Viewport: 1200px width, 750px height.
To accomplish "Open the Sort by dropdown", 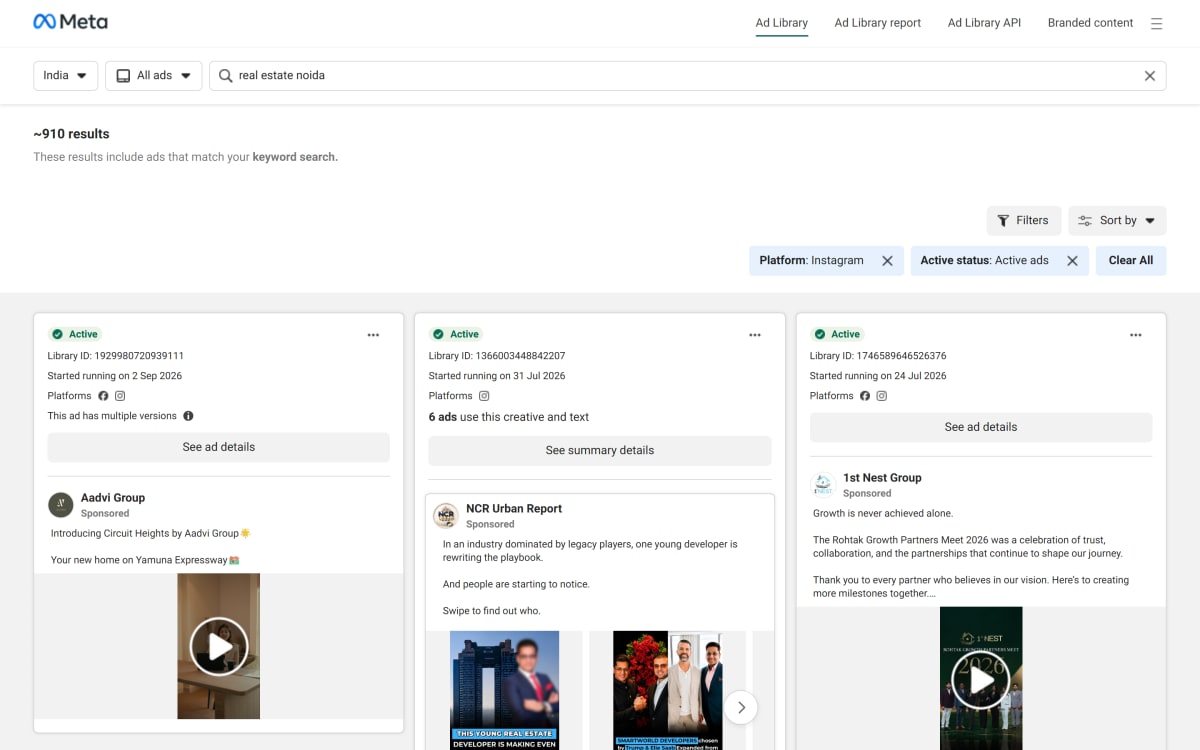I will [1117, 221].
